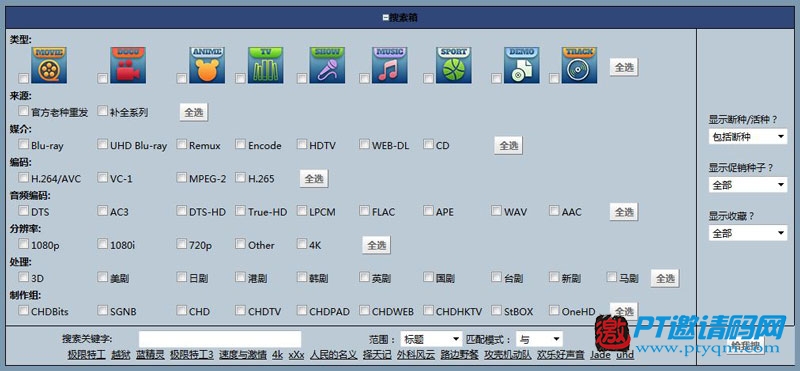This screenshot has height=371, width=800.
Task: Tick the Remux checkbox
Action: coord(182,144)
